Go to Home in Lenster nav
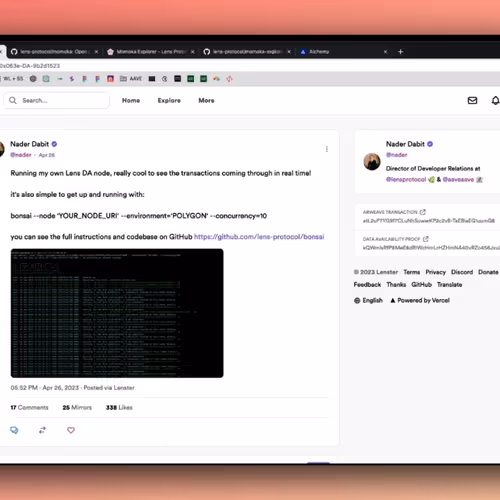The image size is (500, 500). click(131, 100)
